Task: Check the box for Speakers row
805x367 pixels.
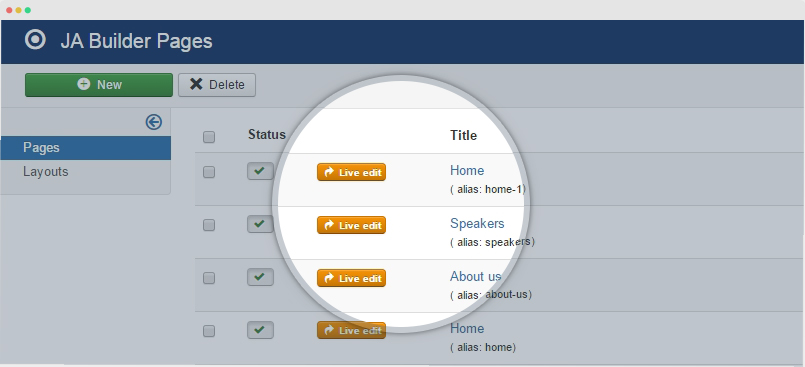Action: click(x=209, y=225)
